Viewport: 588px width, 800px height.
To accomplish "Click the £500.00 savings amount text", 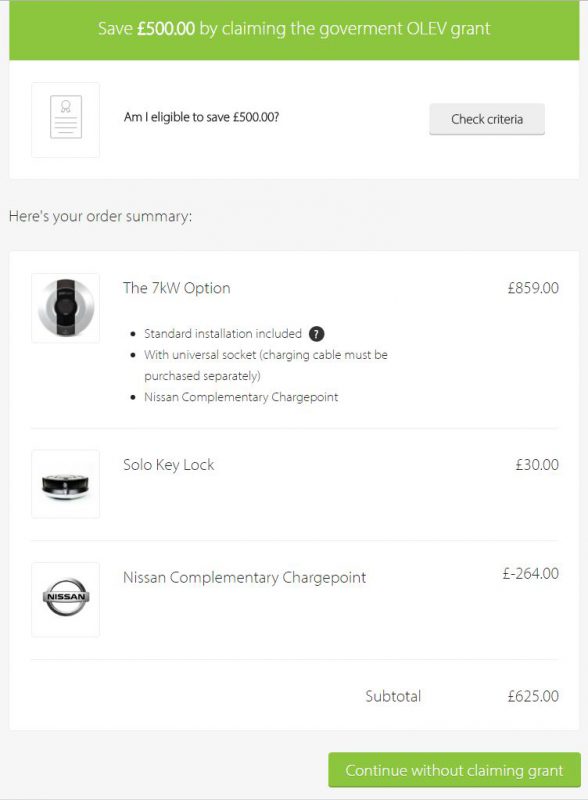I will [166, 31].
